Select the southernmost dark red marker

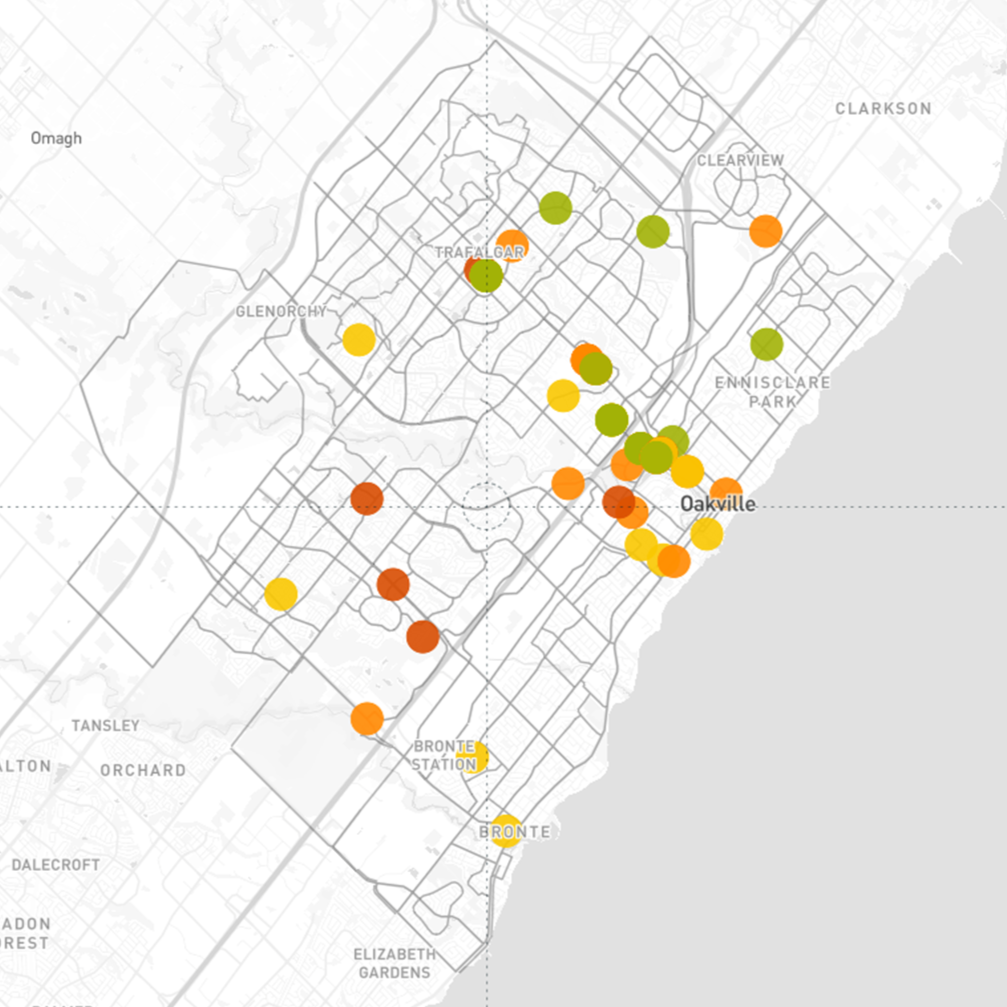[423, 636]
